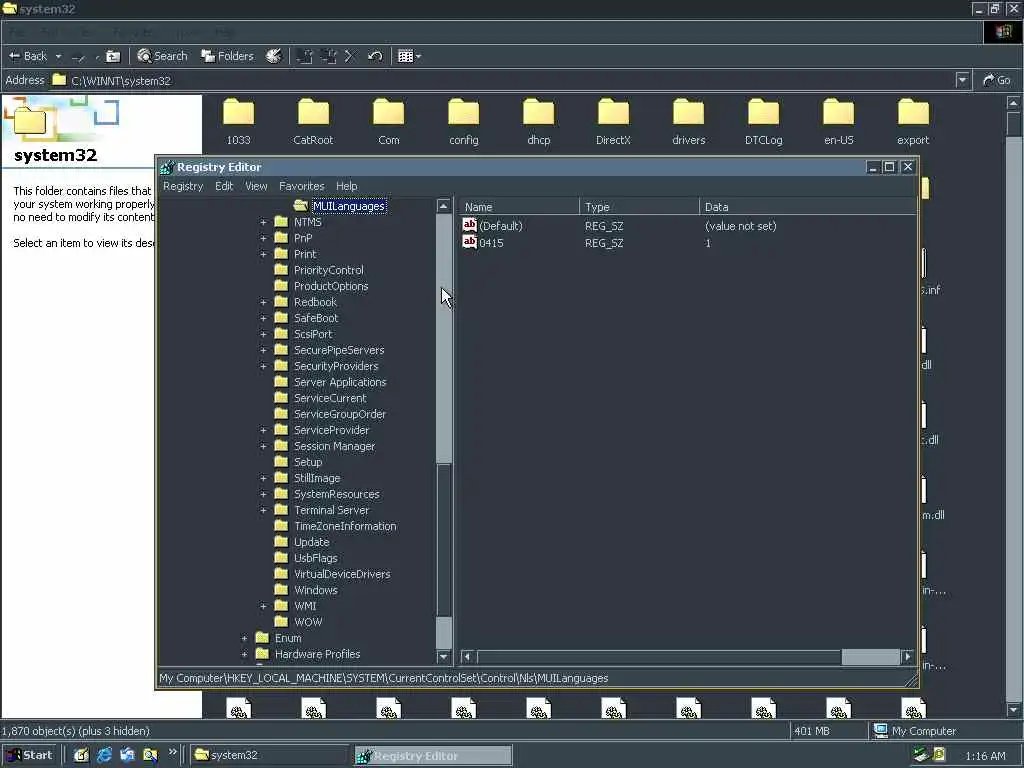The height and width of the screenshot is (768, 1024).
Task: Launch Outlook Express from Quick Launch
Action: pos(127,756)
